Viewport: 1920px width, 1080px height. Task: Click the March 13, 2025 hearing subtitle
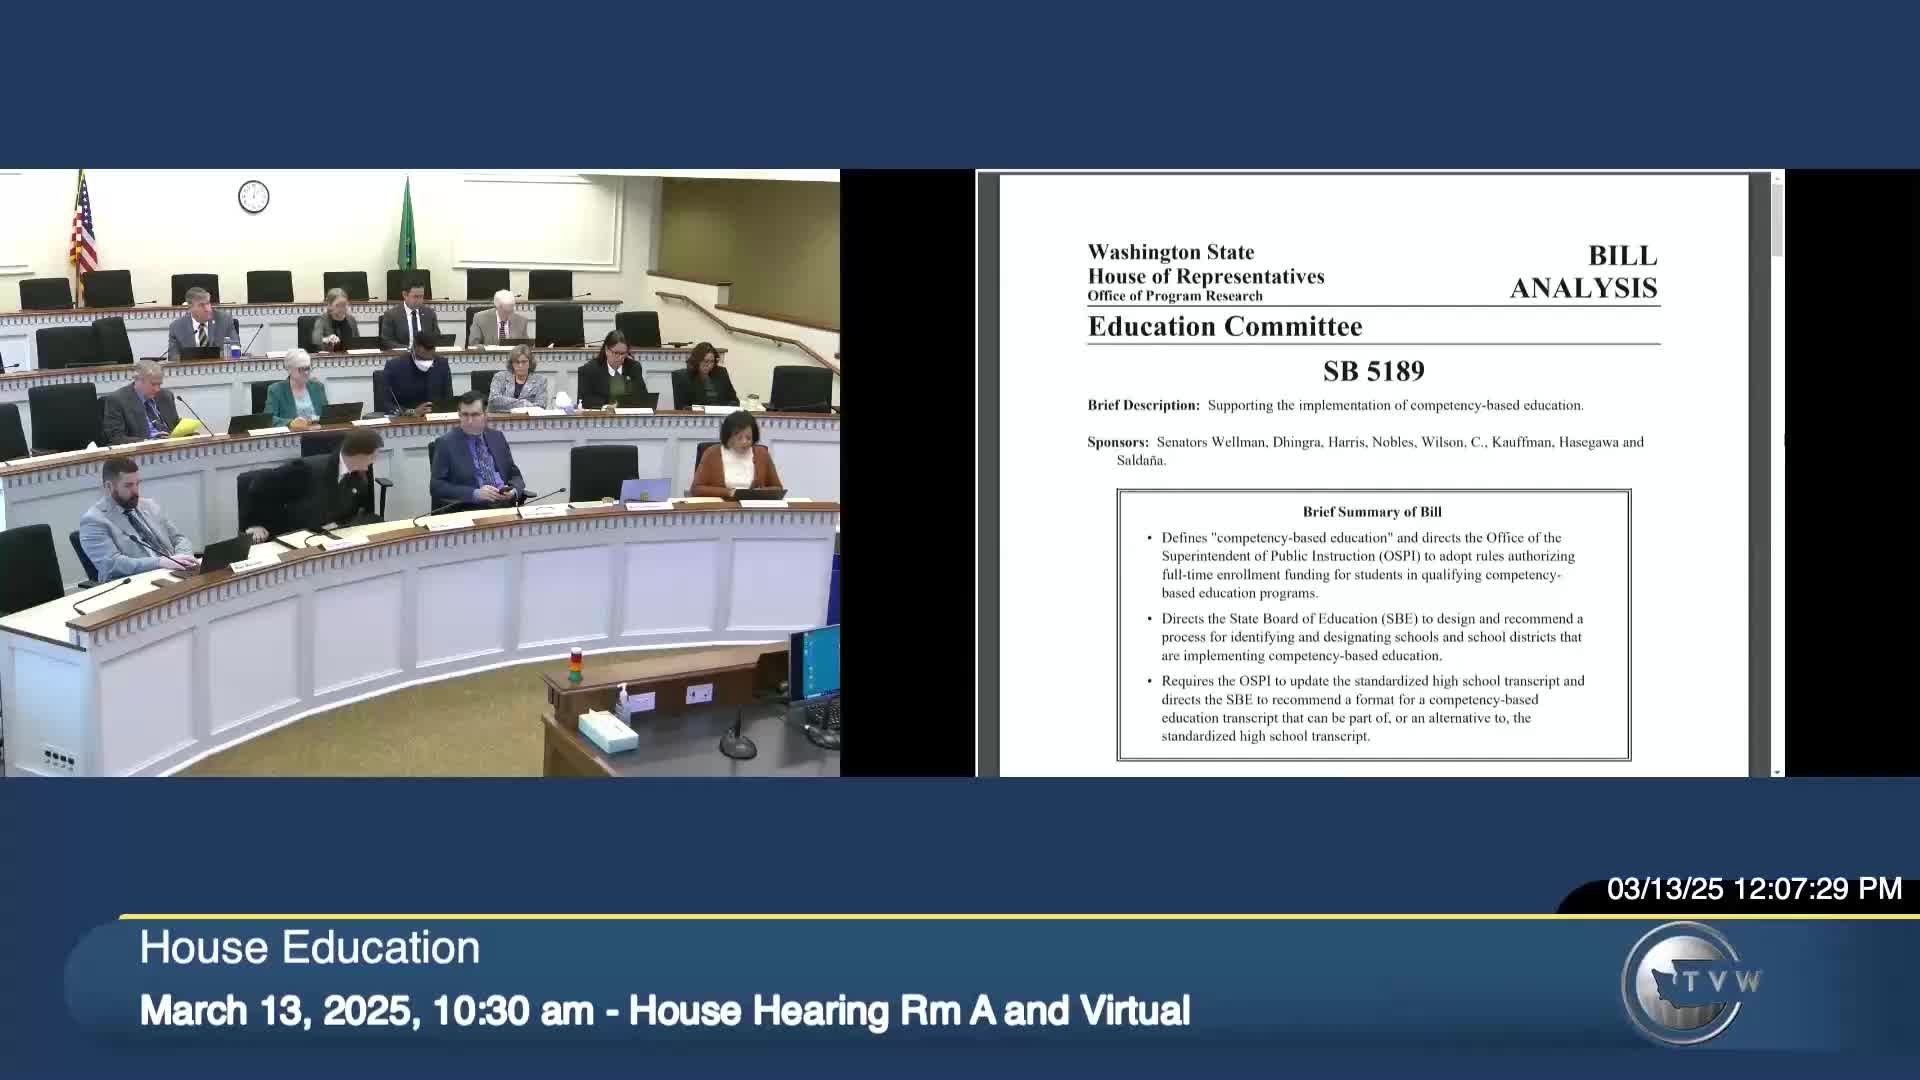[x=664, y=1011]
